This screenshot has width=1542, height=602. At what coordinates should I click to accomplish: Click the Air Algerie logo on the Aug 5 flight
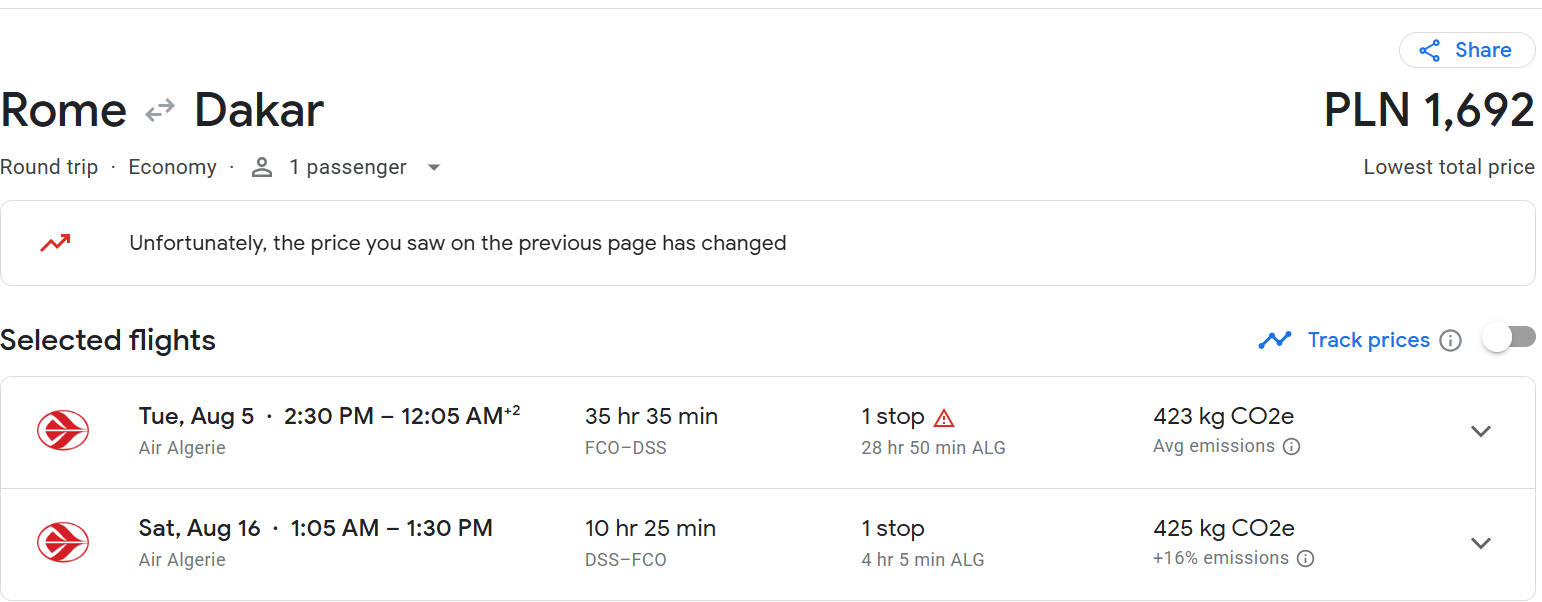(x=63, y=431)
